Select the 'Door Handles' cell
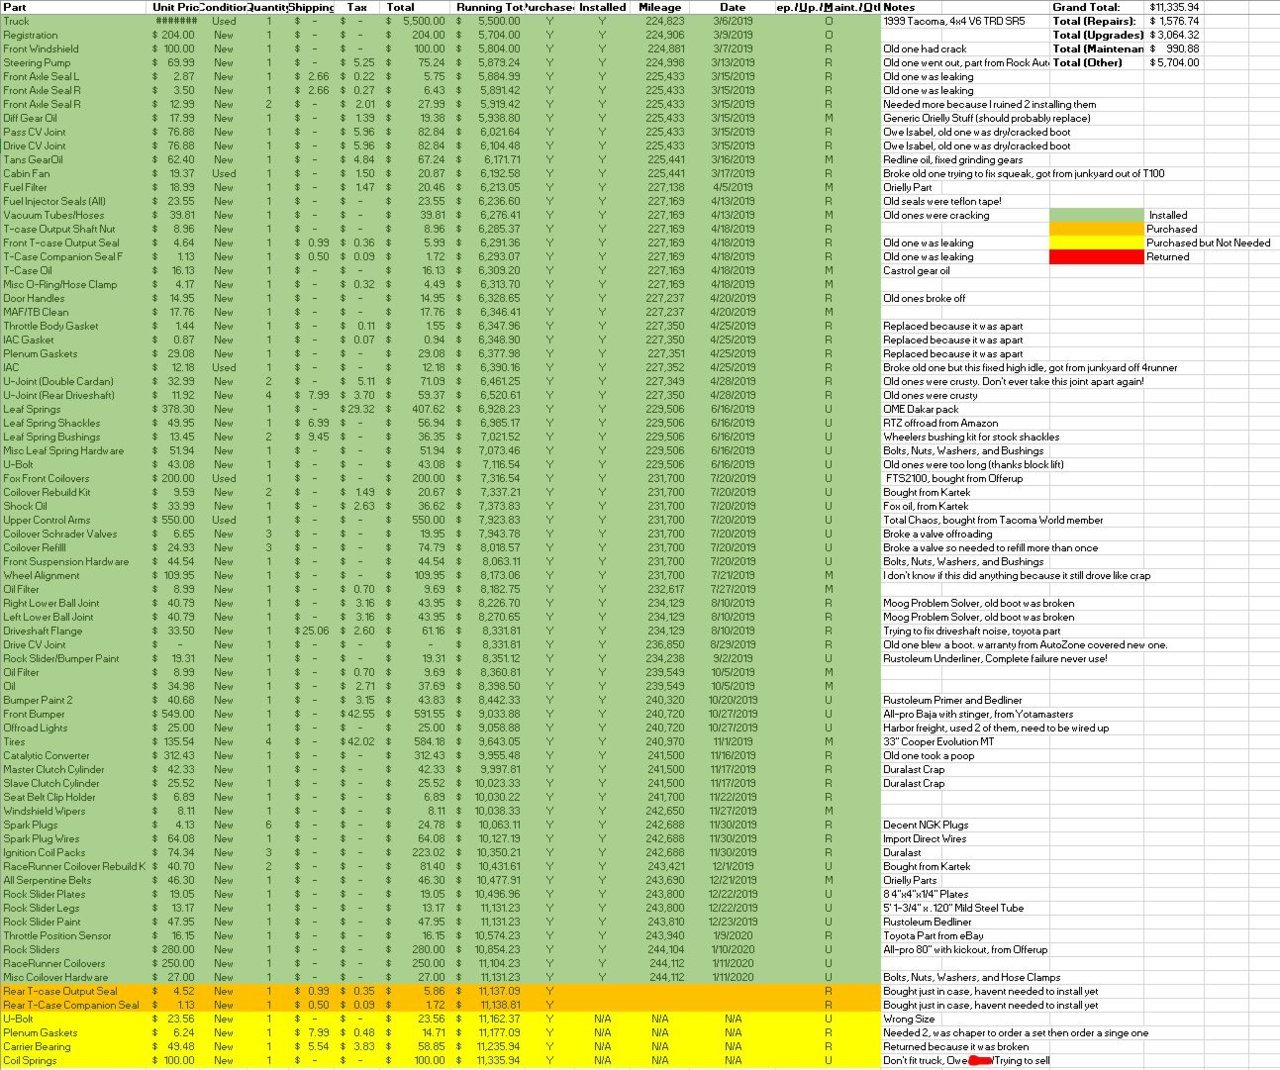 tap(75, 298)
